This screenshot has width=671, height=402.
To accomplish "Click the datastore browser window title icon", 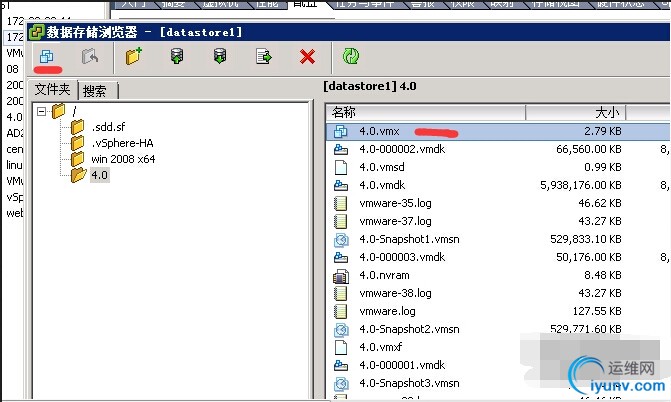I will [36, 32].
